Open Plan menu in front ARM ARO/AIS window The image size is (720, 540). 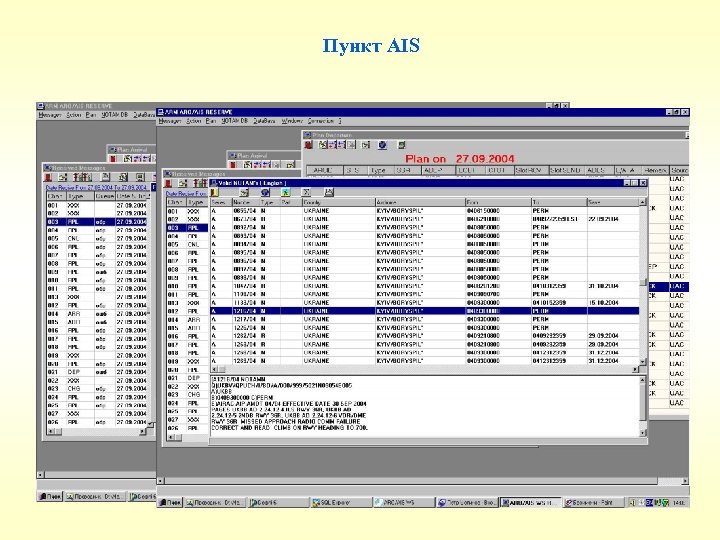pyautogui.click(x=210, y=121)
